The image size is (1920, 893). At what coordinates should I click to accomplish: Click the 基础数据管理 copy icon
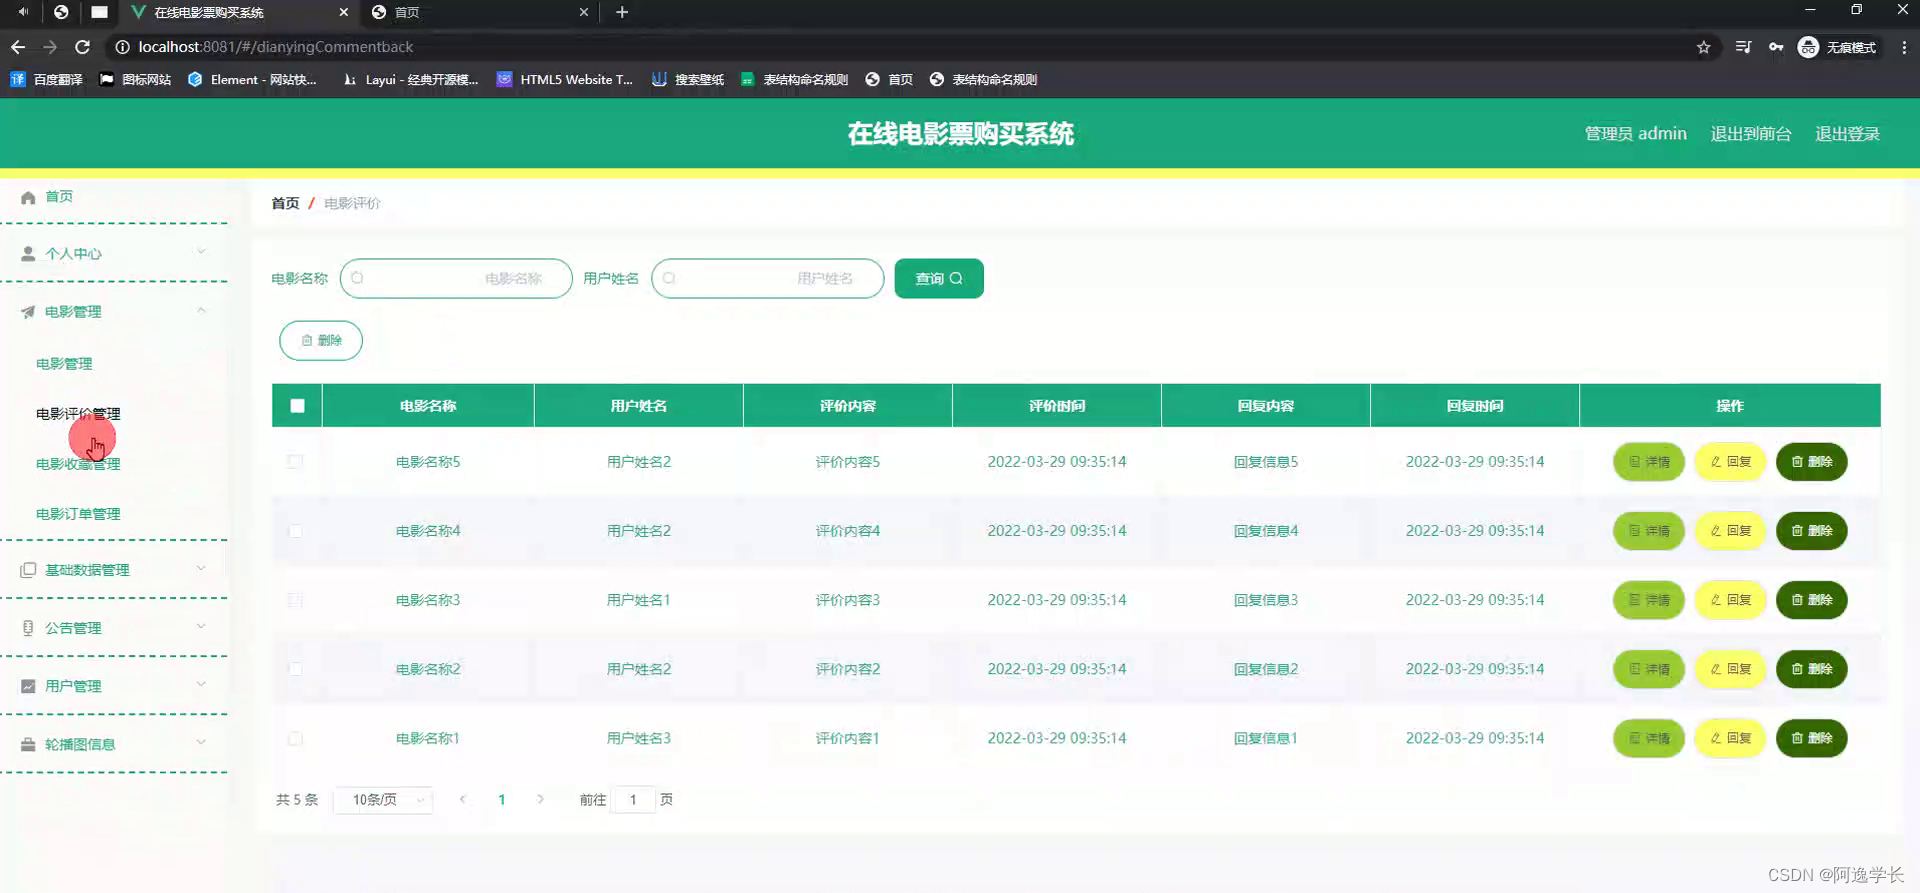pos(28,570)
